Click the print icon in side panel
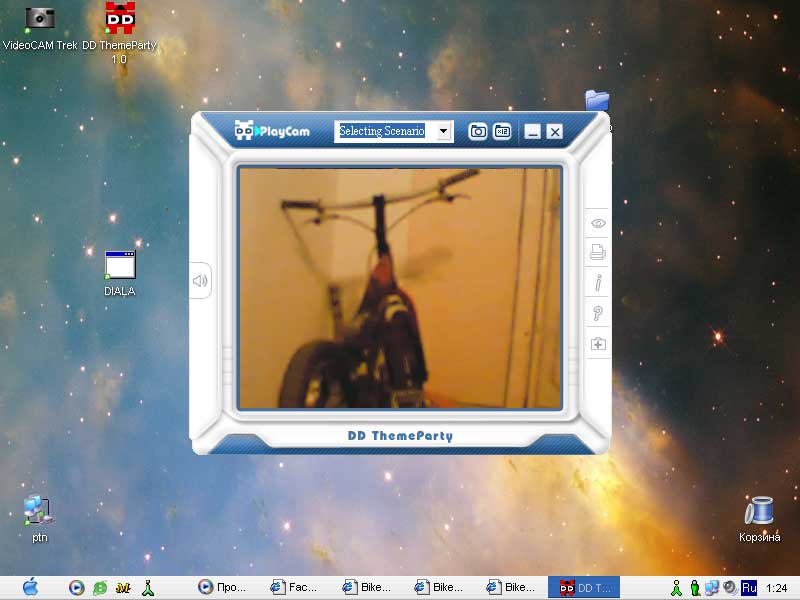Image resolution: width=800 pixels, height=600 pixels. click(598, 253)
